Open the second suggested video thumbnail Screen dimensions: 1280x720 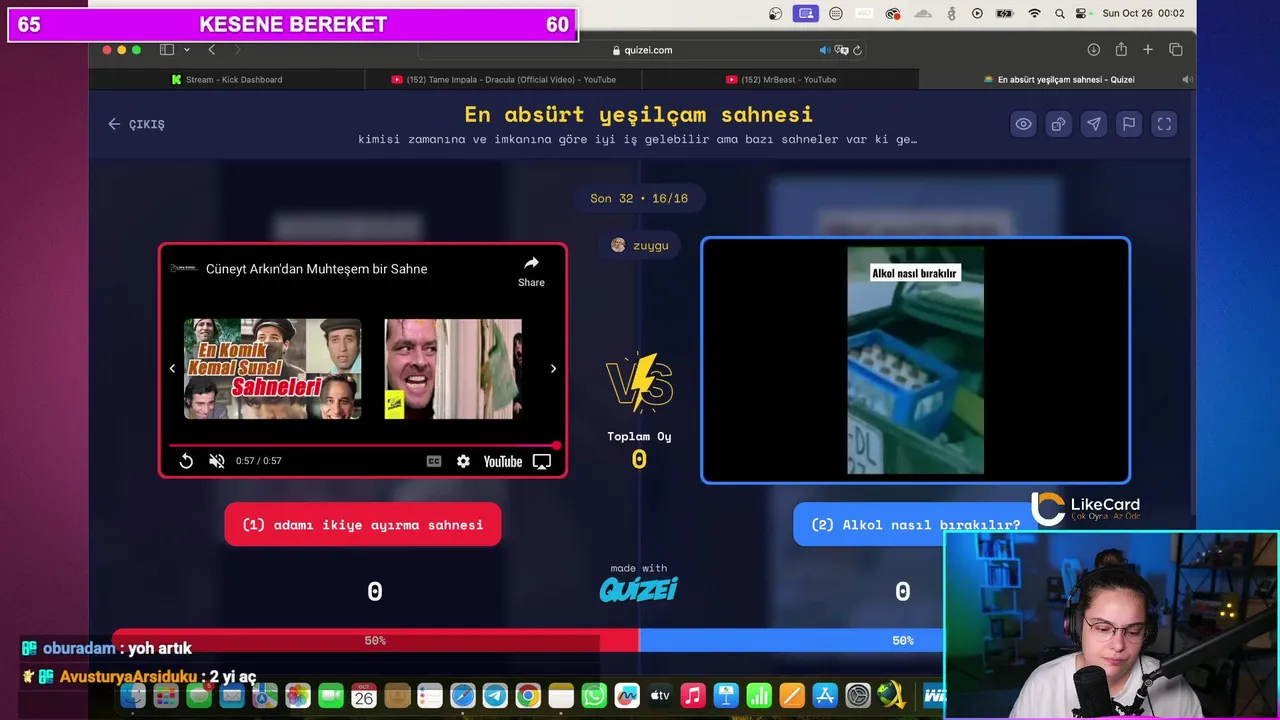453,369
